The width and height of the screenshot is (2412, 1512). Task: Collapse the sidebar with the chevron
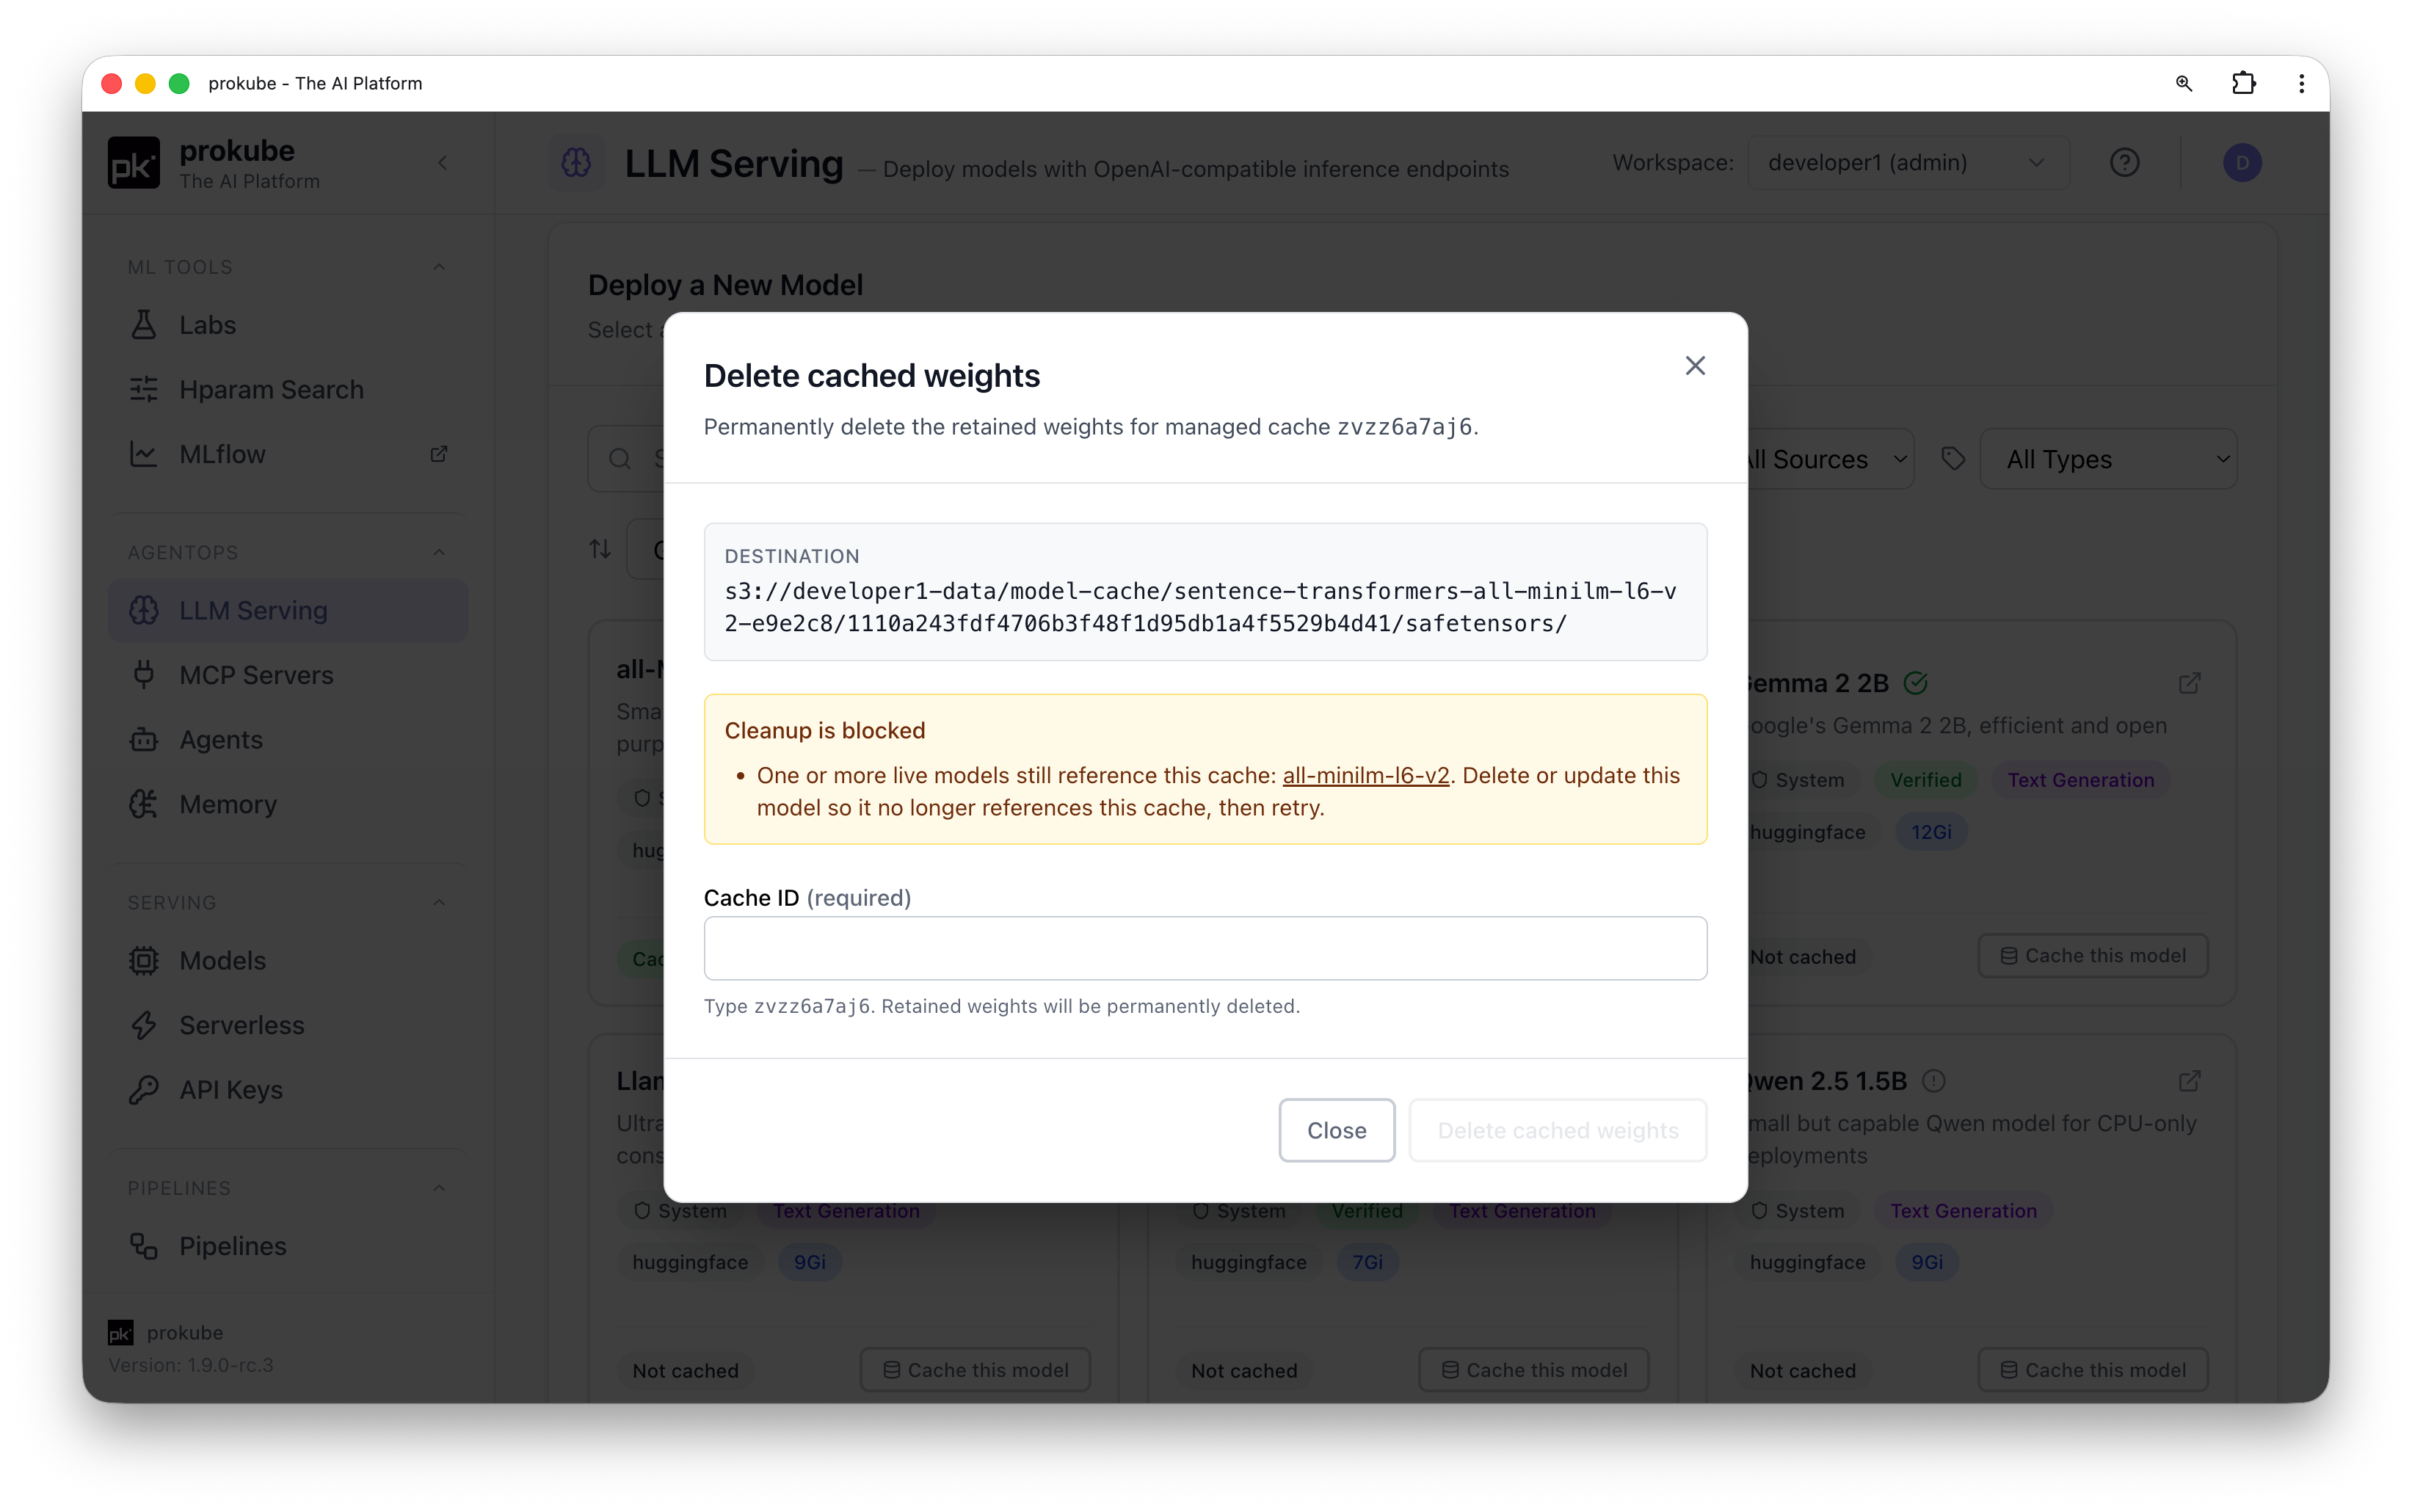point(443,162)
